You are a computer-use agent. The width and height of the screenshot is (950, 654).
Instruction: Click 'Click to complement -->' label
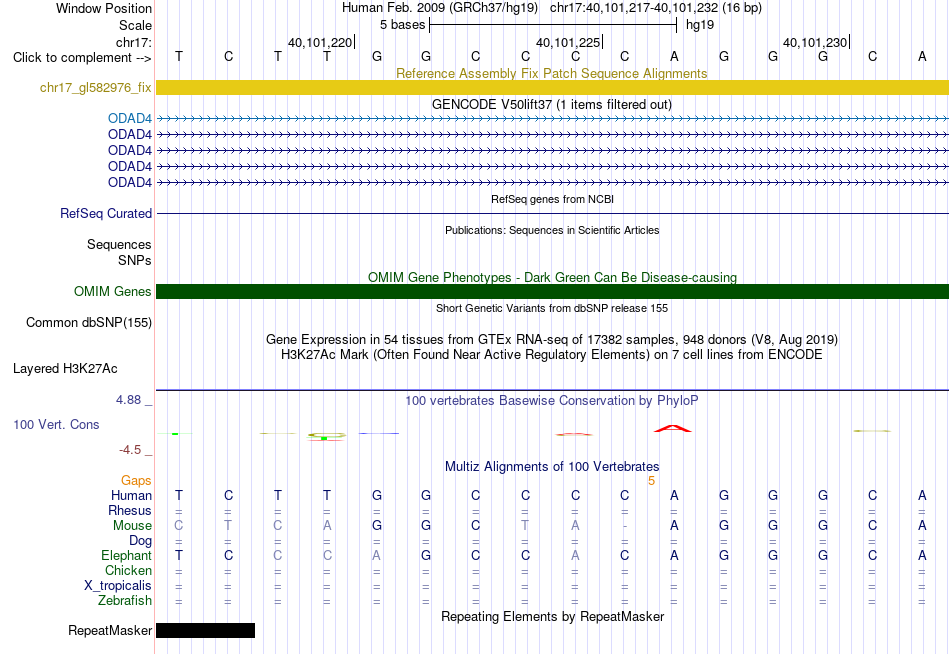point(82,58)
